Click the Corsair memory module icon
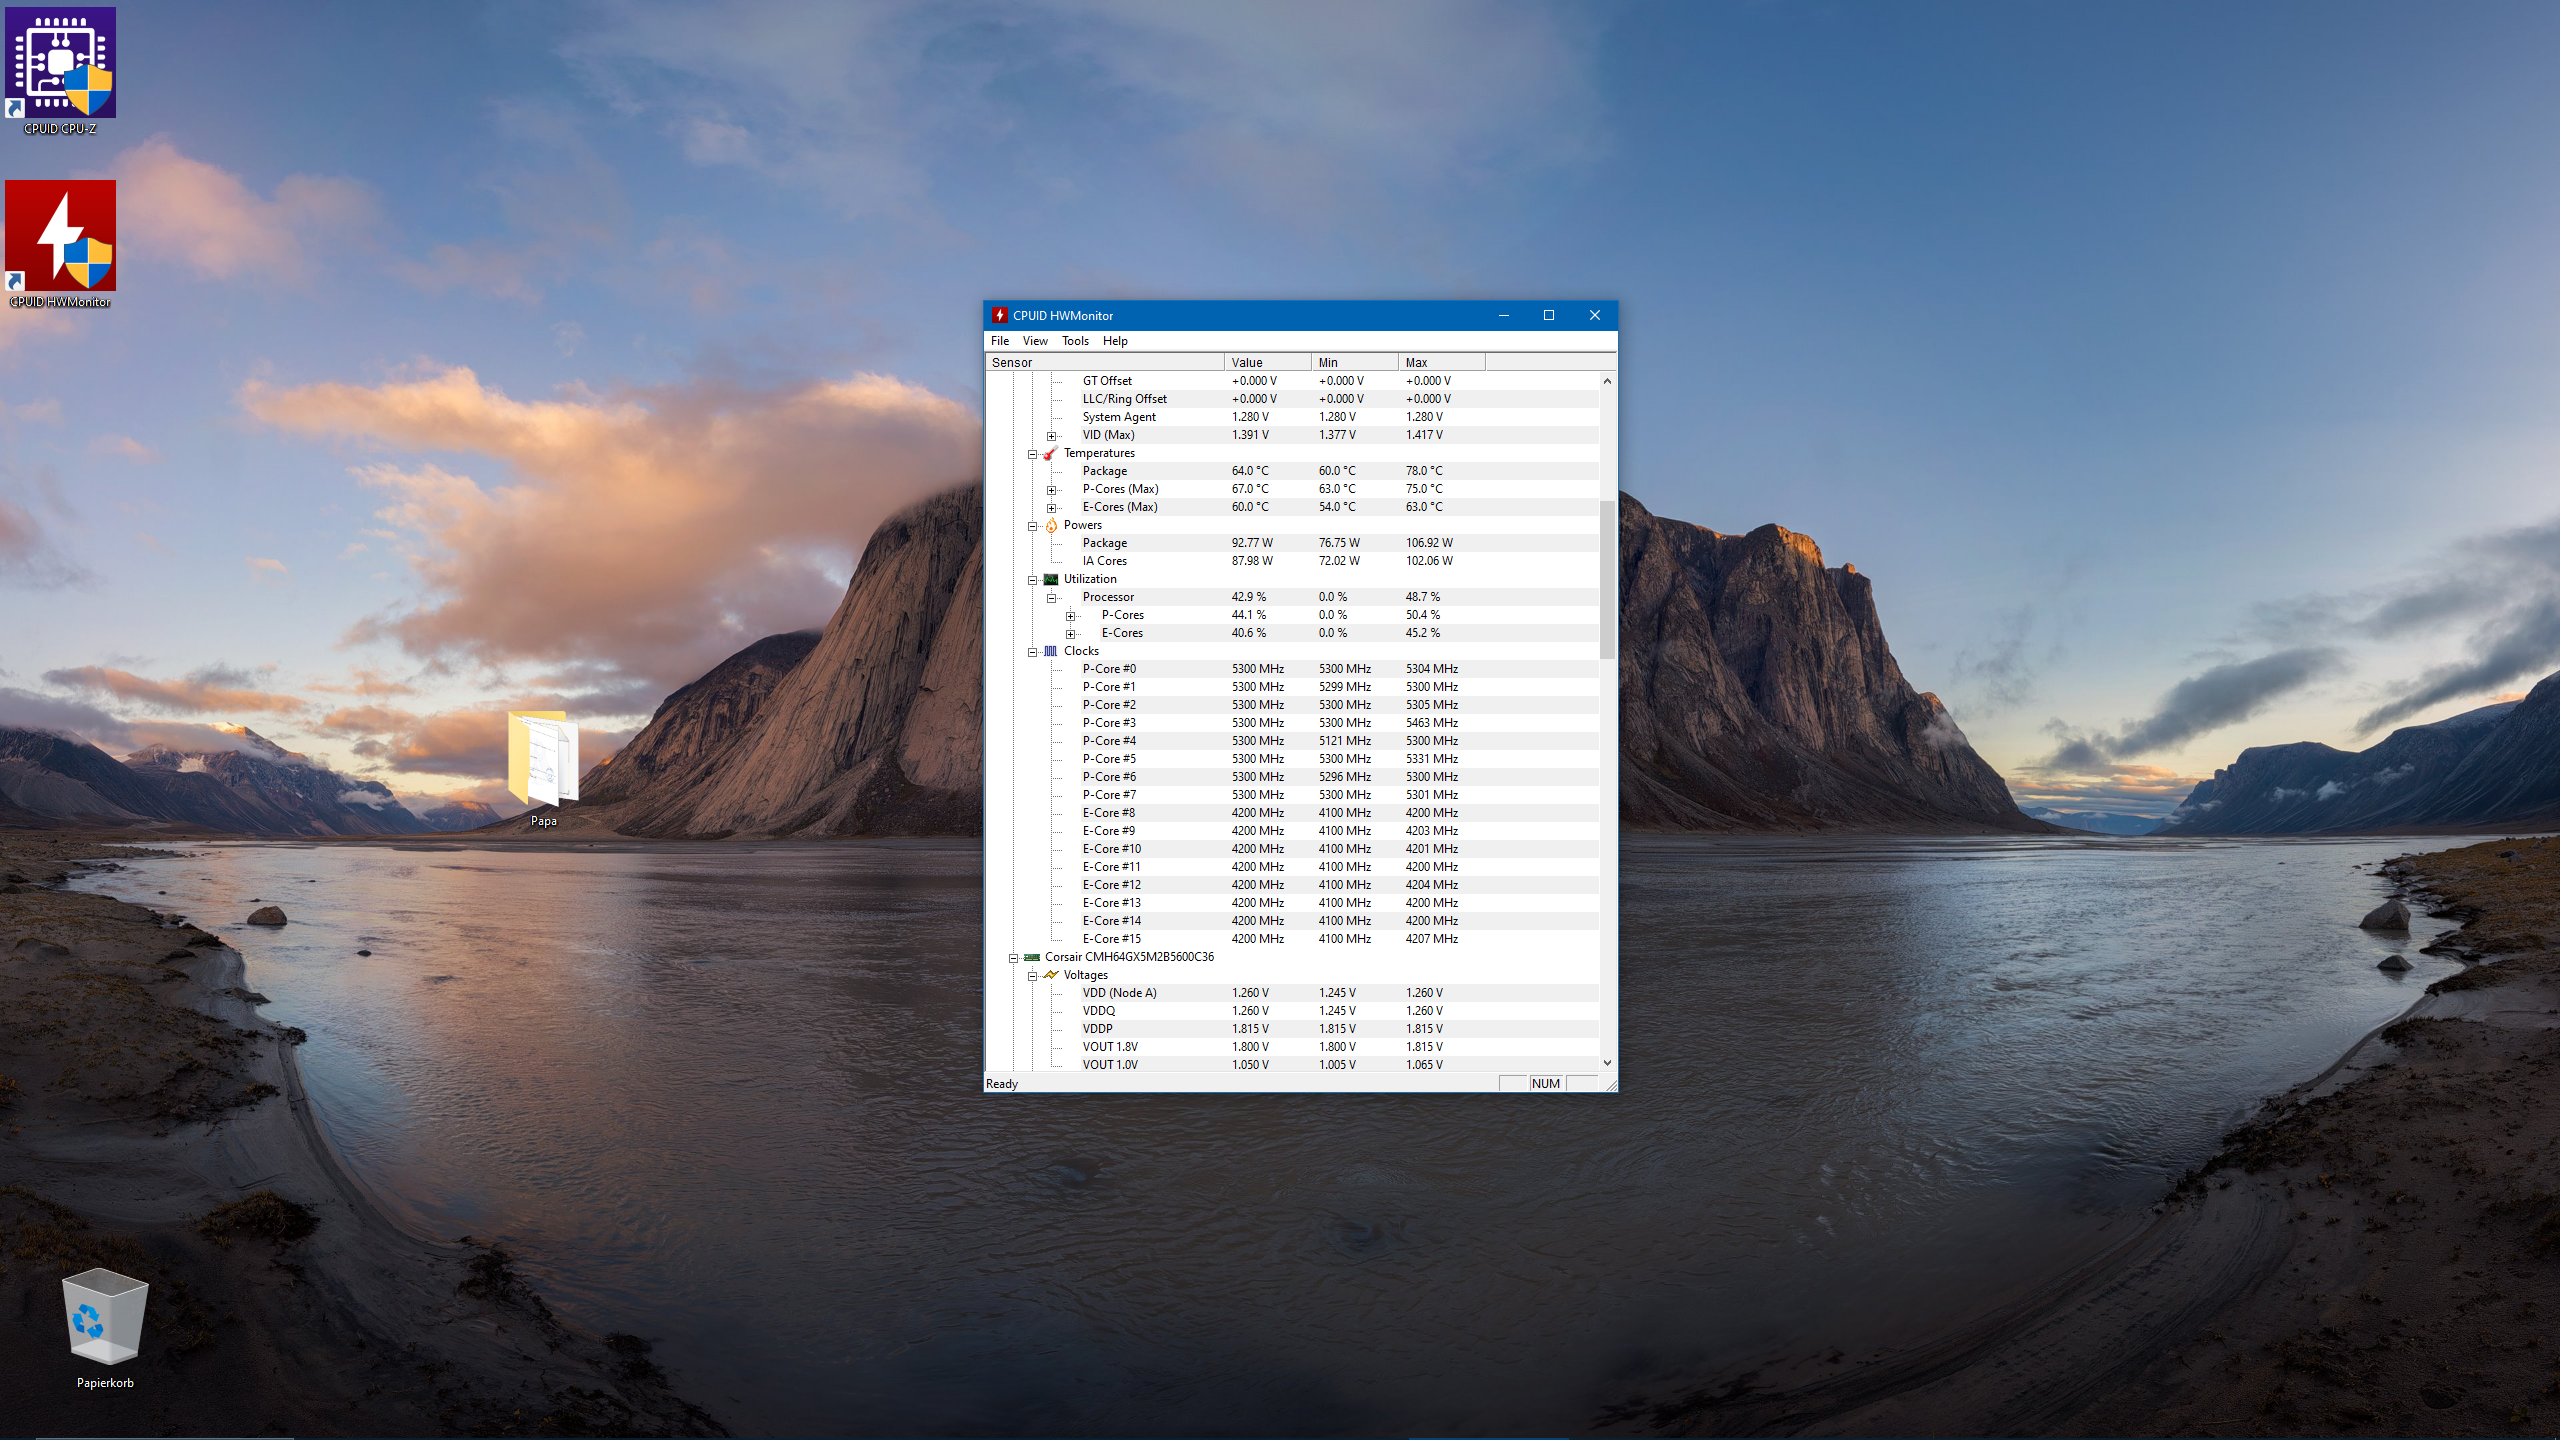This screenshot has width=2560, height=1440. click(x=1031, y=957)
